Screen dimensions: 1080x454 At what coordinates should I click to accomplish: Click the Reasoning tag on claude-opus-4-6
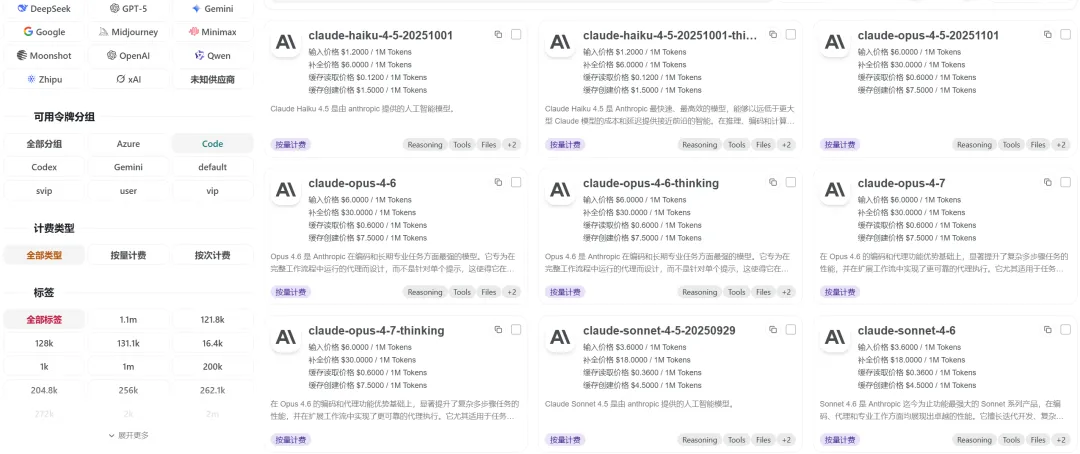click(x=424, y=292)
